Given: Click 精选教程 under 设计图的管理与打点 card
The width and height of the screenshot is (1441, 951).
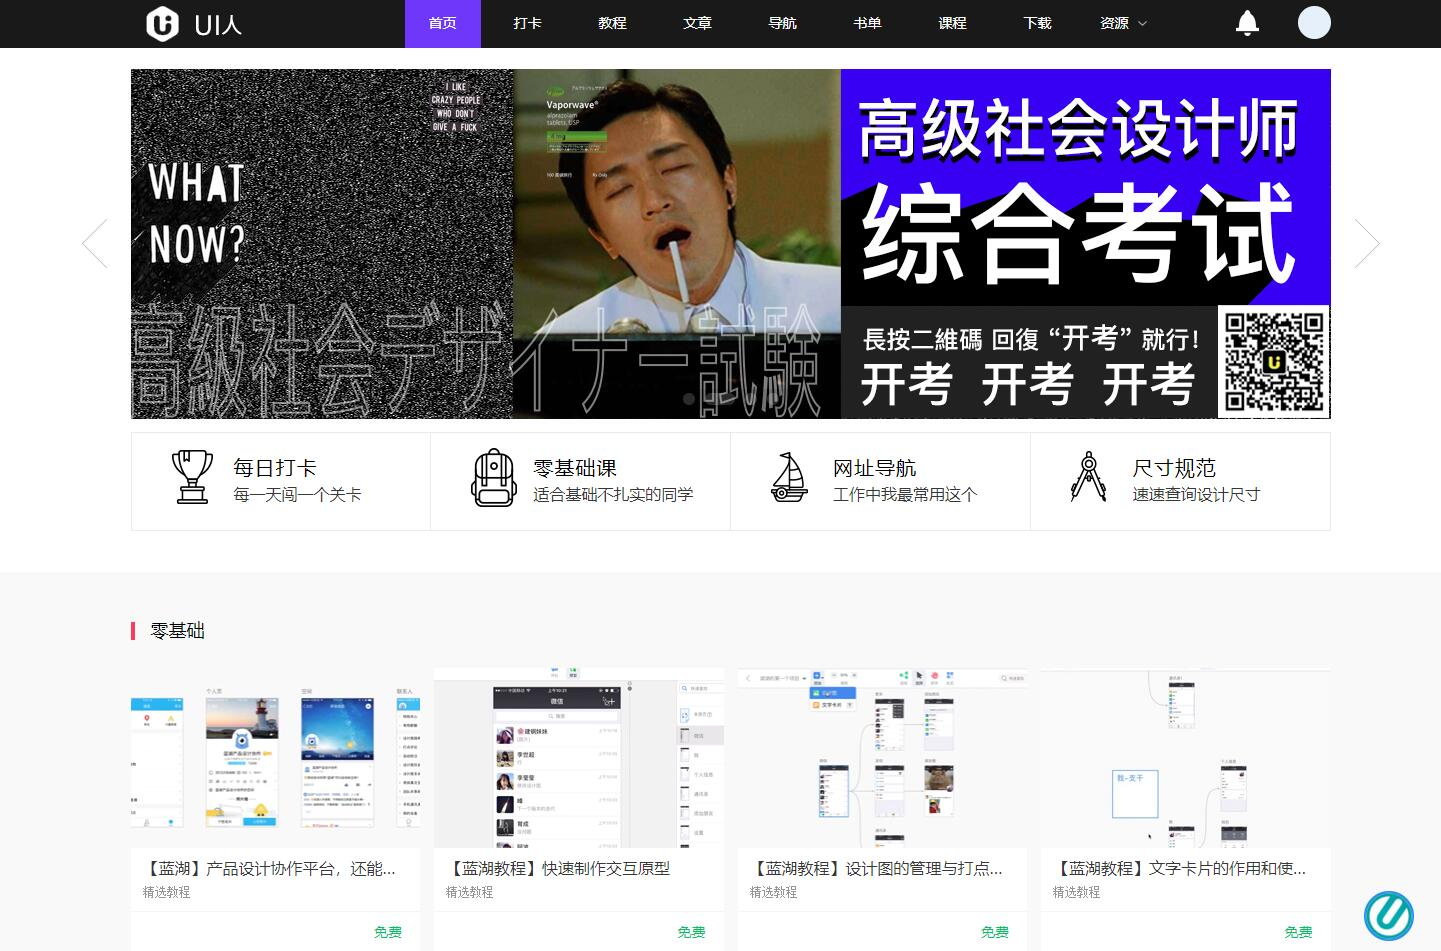Looking at the screenshot, I should (x=773, y=892).
